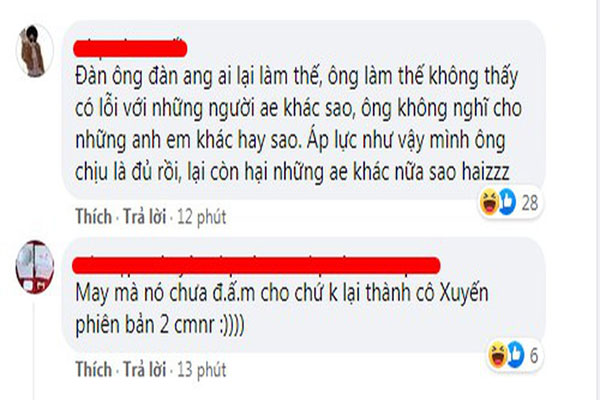
Task: Click the redacted name above second comment
Action: [256, 265]
